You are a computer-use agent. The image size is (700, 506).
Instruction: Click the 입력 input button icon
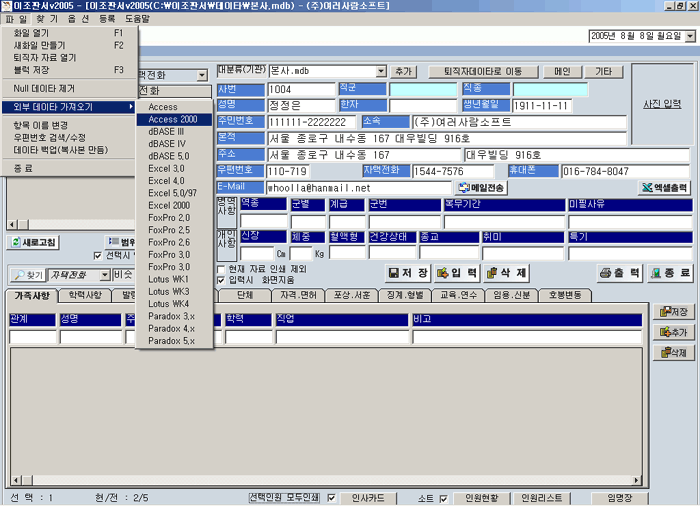[x=456, y=273]
